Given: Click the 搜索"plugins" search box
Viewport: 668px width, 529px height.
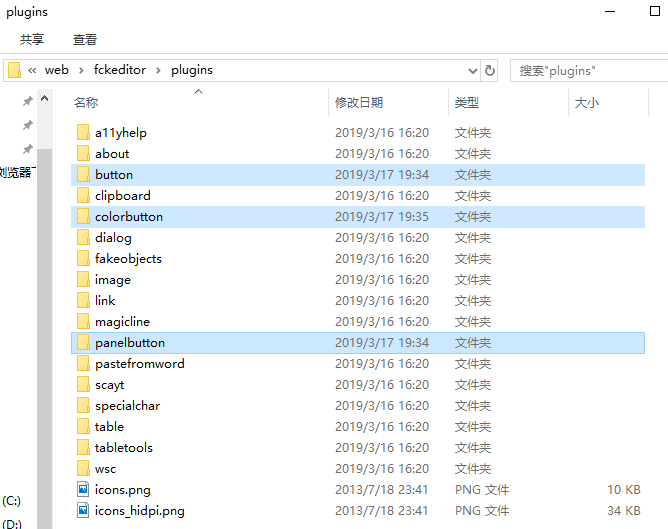Looking at the screenshot, I should pyautogui.click(x=590, y=70).
